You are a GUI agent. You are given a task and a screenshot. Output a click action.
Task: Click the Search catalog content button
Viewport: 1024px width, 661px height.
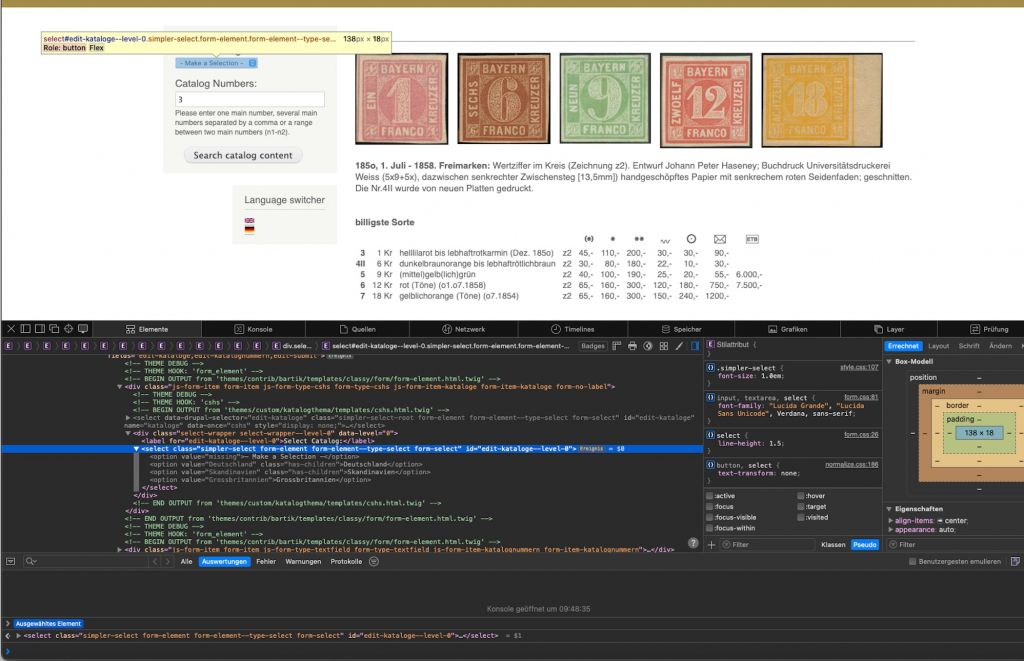click(243, 155)
